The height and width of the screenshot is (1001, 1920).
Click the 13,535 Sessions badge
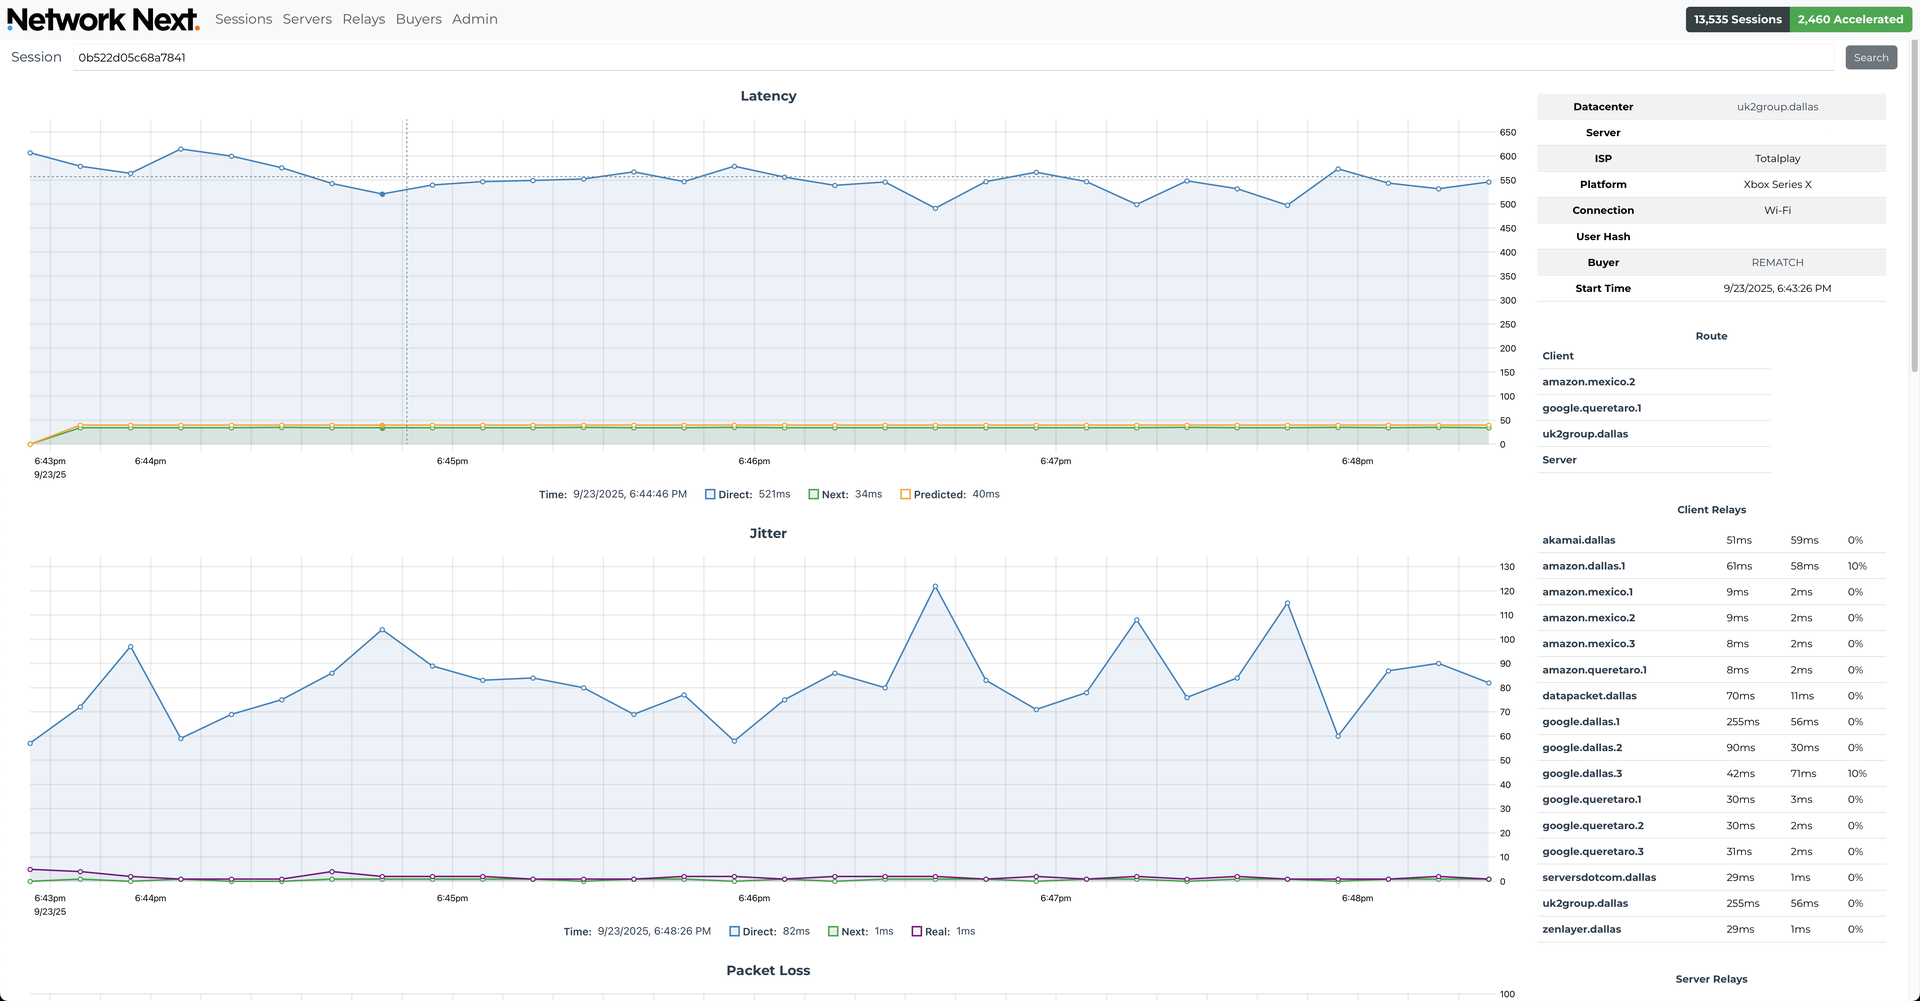click(x=1737, y=18)
